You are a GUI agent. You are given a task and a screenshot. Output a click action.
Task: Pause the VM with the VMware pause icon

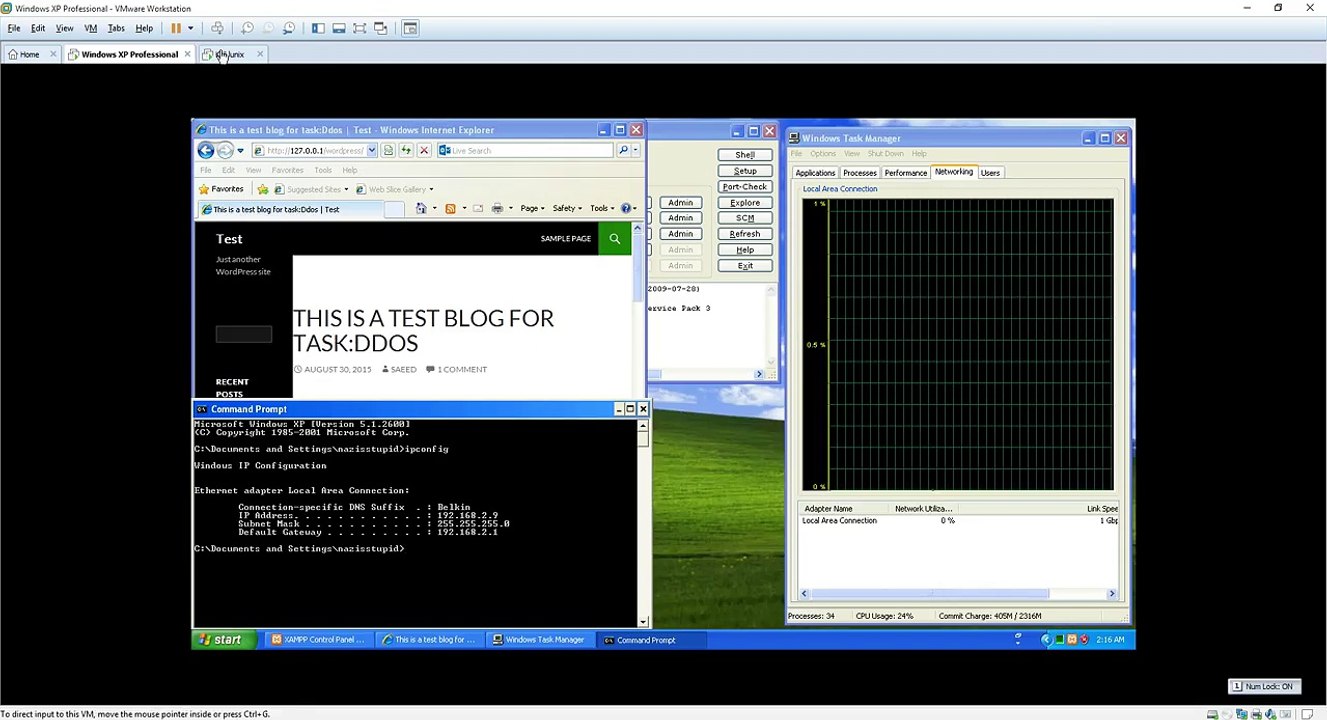[176, 28]
